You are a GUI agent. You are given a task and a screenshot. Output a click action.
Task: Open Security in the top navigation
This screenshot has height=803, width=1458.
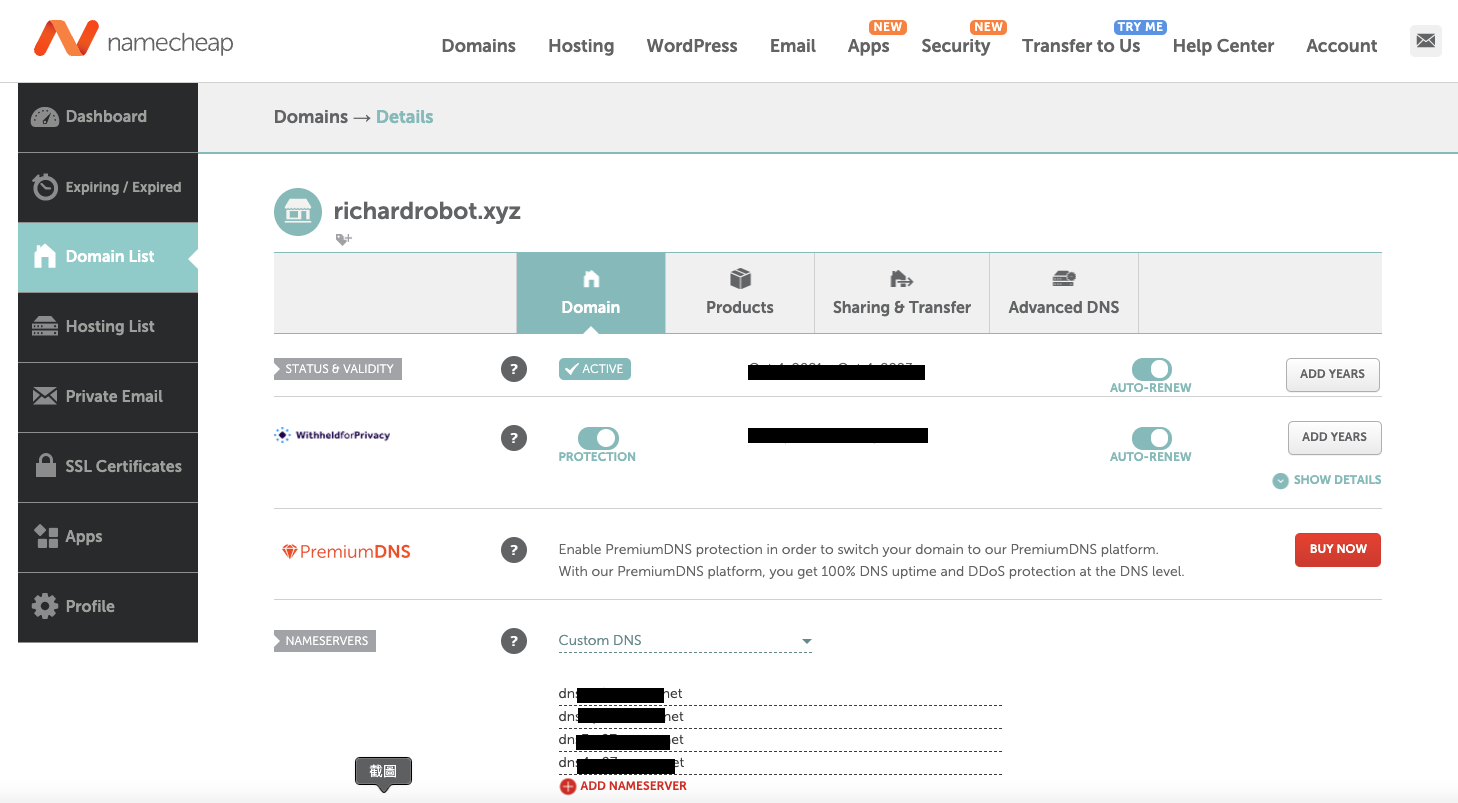[956, 46]
